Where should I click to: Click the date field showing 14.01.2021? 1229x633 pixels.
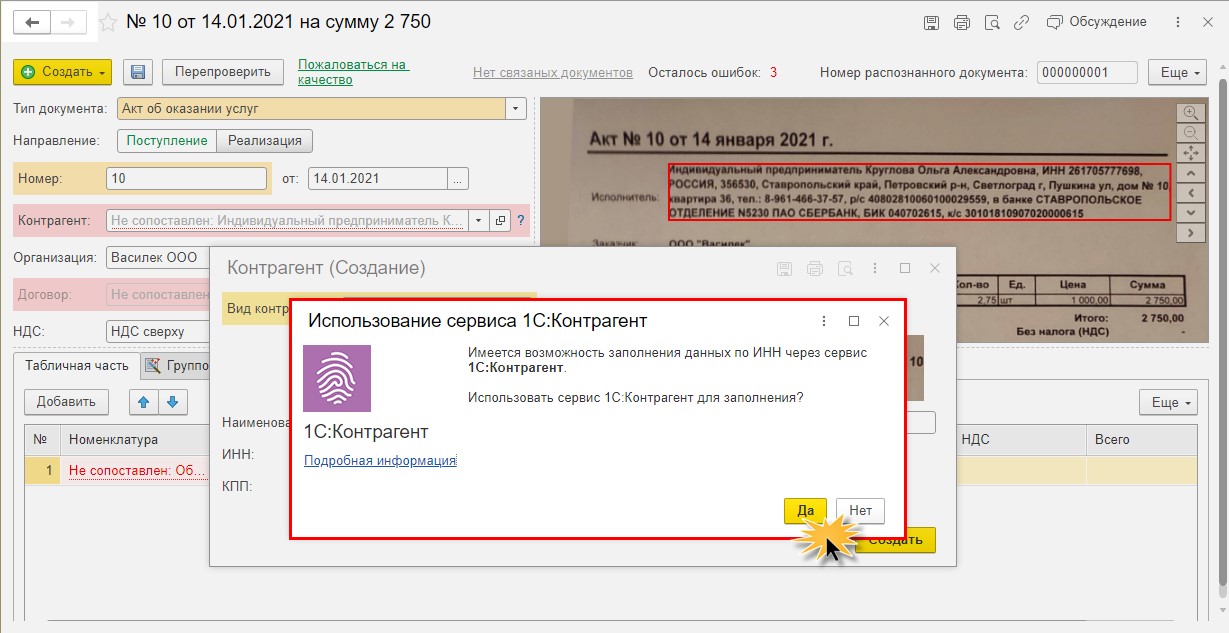pos(377,179)
